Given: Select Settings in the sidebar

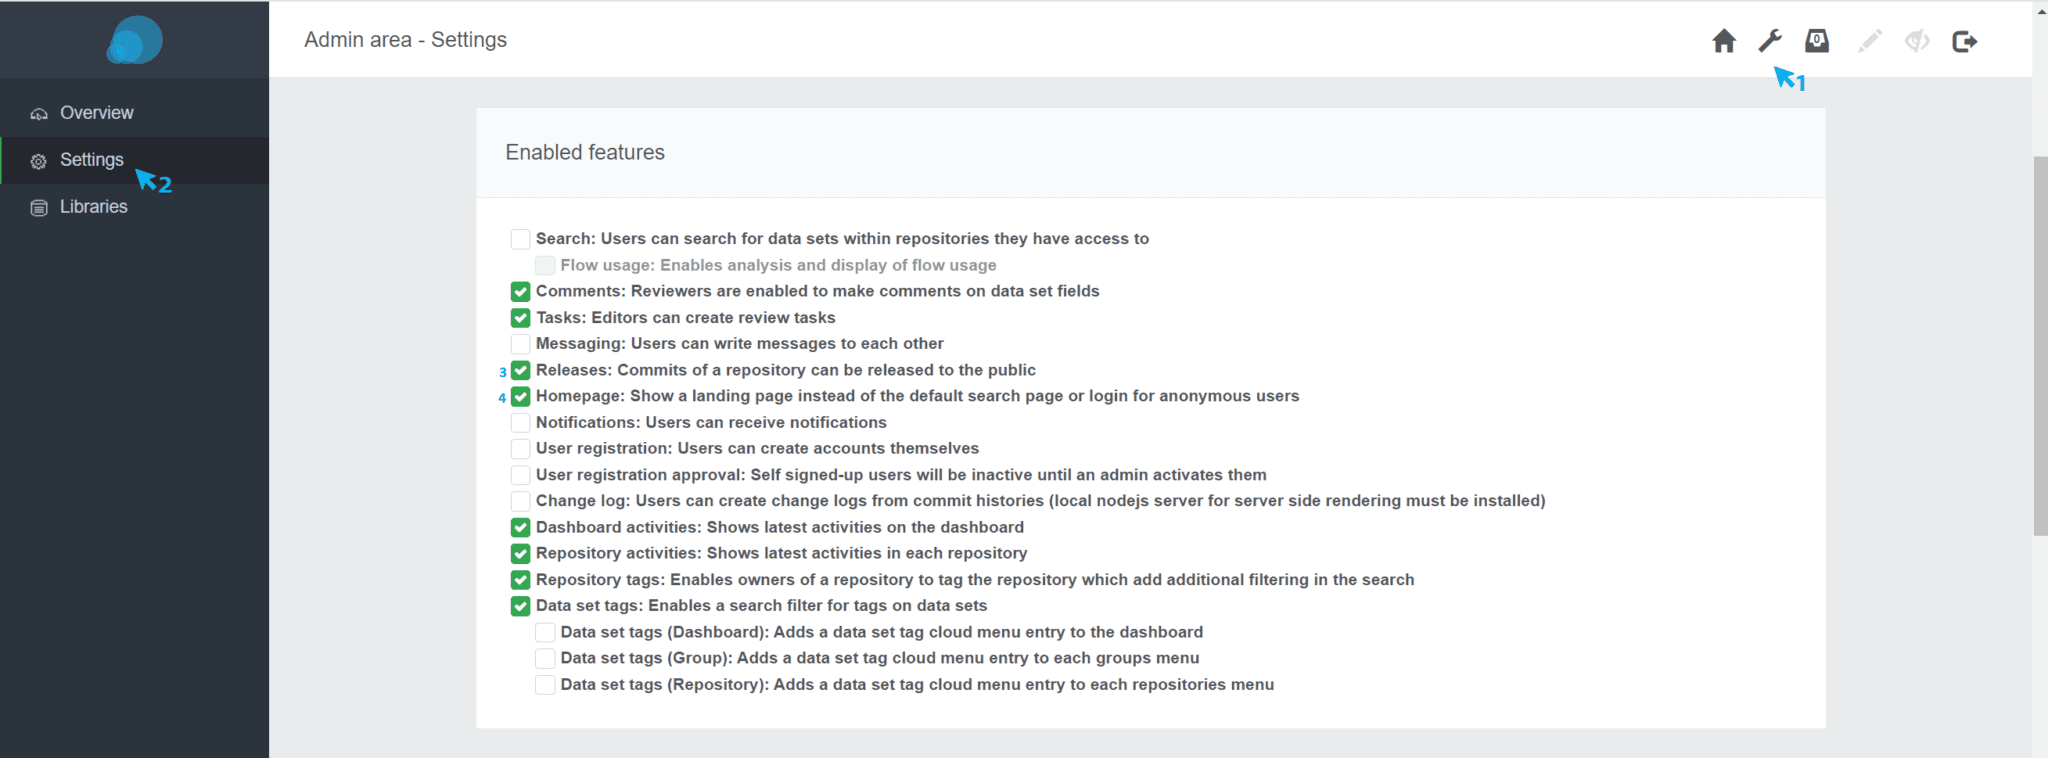Looking at the screenshot, I should [x=91, y=160].
